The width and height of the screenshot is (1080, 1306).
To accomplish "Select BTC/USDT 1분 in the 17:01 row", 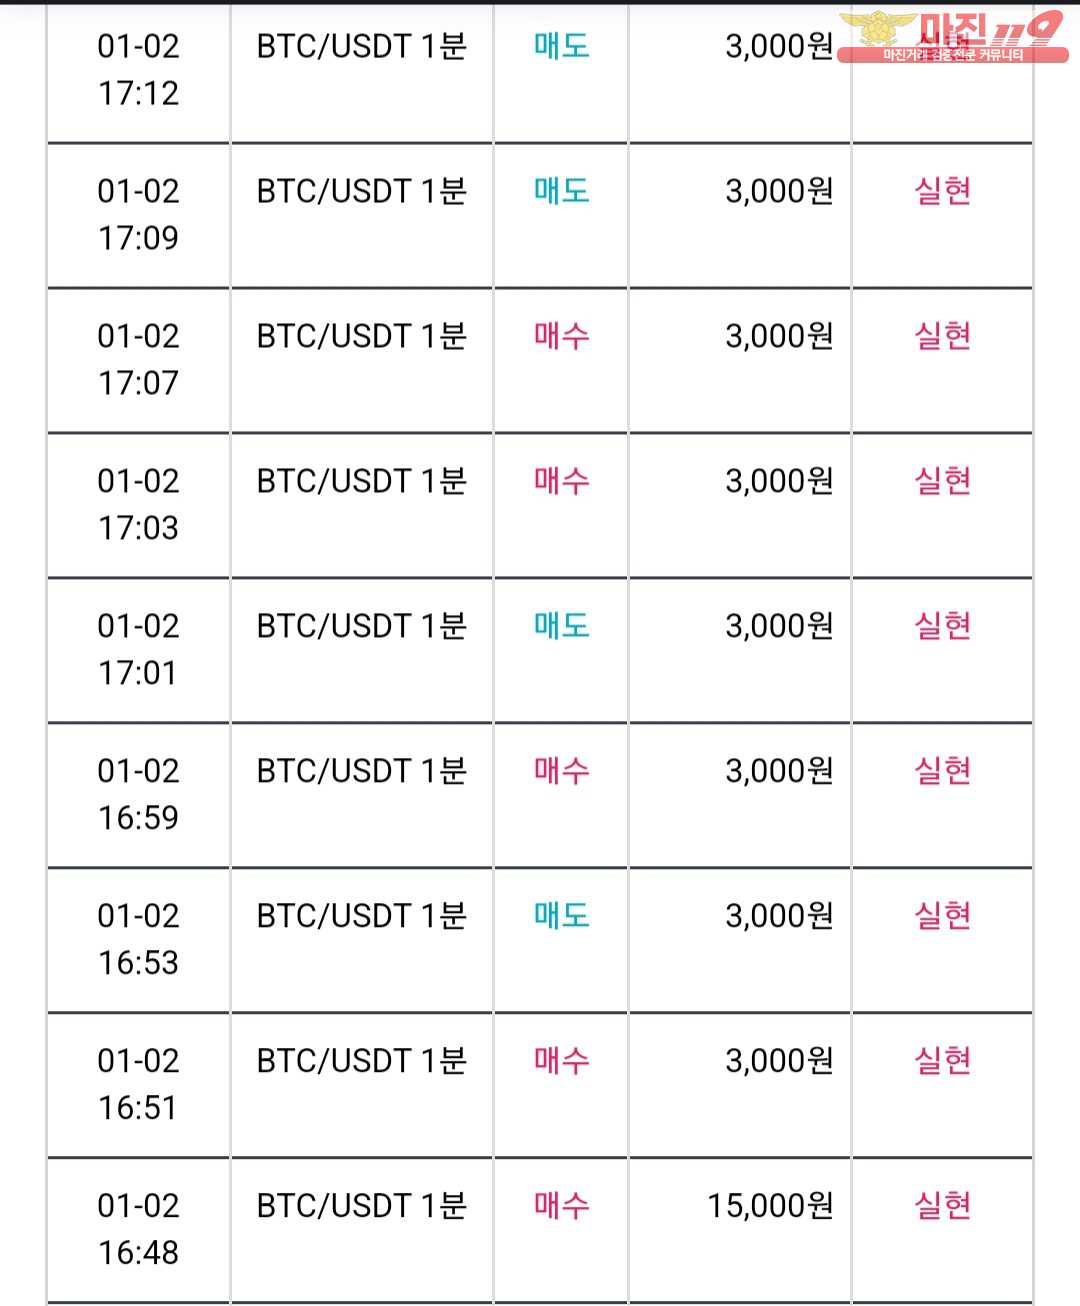I will [x=361, y=626].
